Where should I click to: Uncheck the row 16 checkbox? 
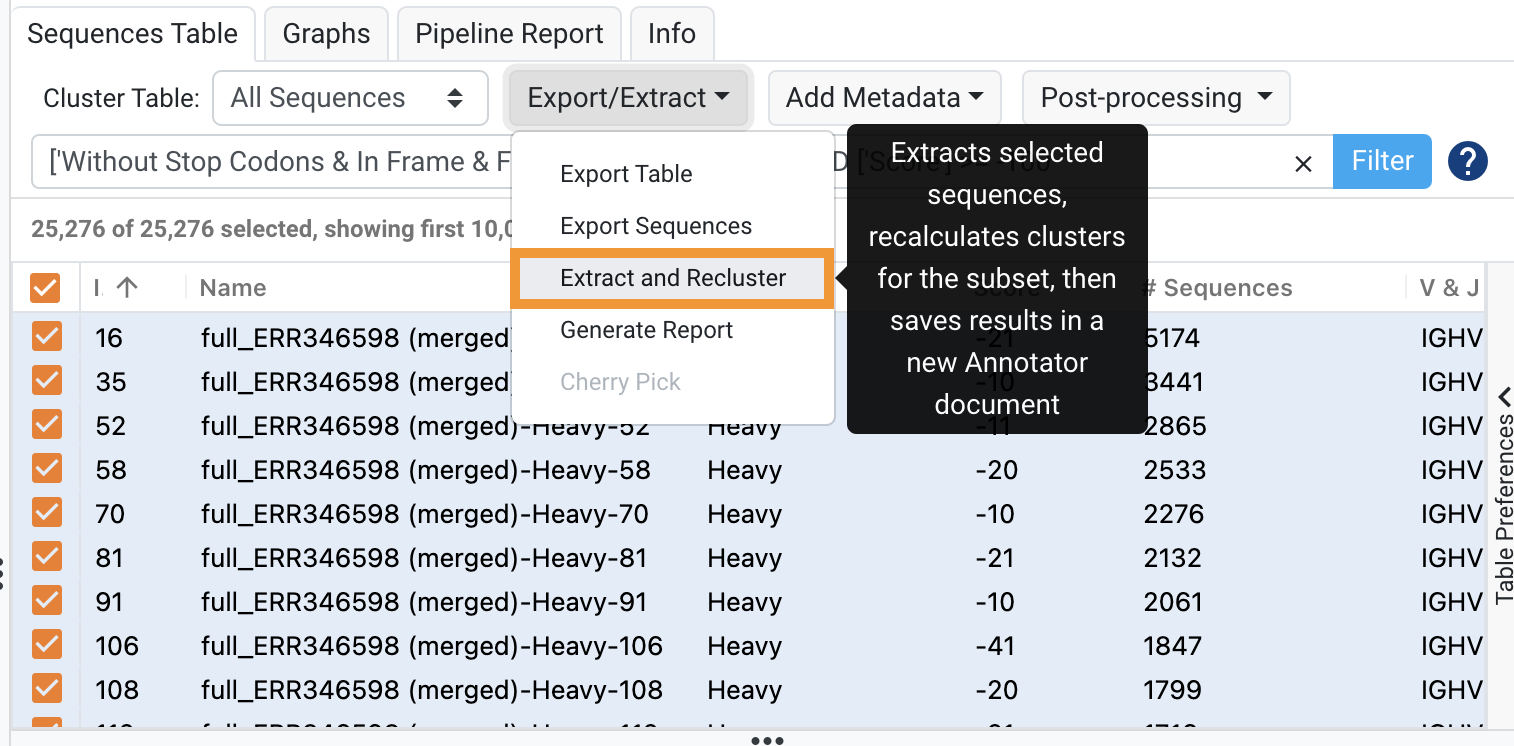click(x=47, y=337)
